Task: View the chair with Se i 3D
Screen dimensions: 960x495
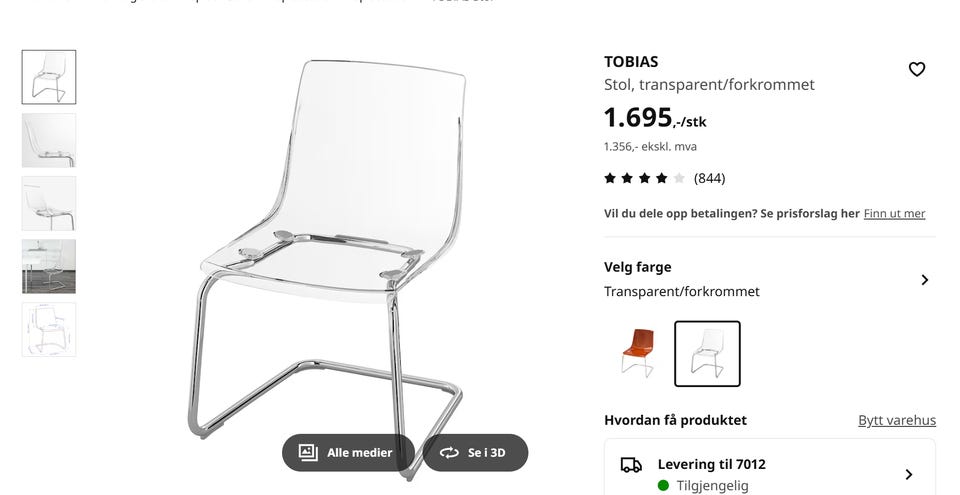Action: tap(475, 453)
